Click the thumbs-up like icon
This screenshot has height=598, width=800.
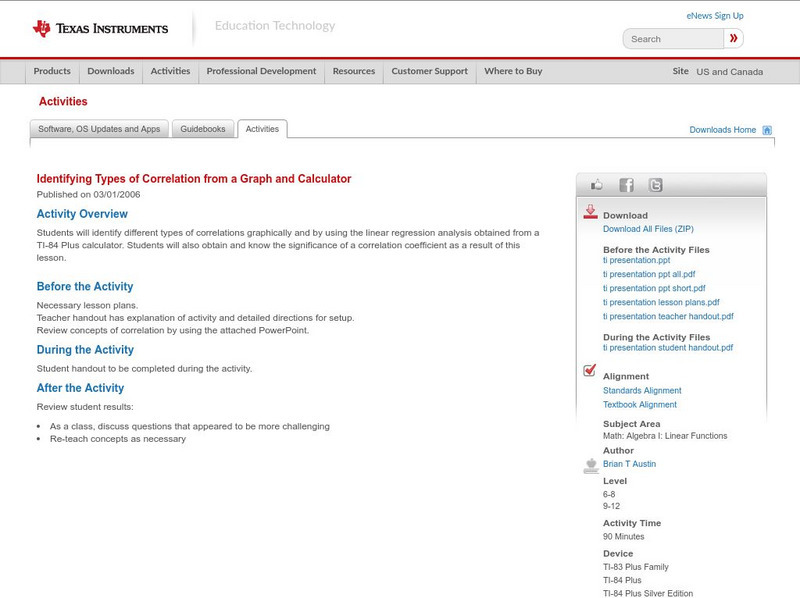click(596, 185)
